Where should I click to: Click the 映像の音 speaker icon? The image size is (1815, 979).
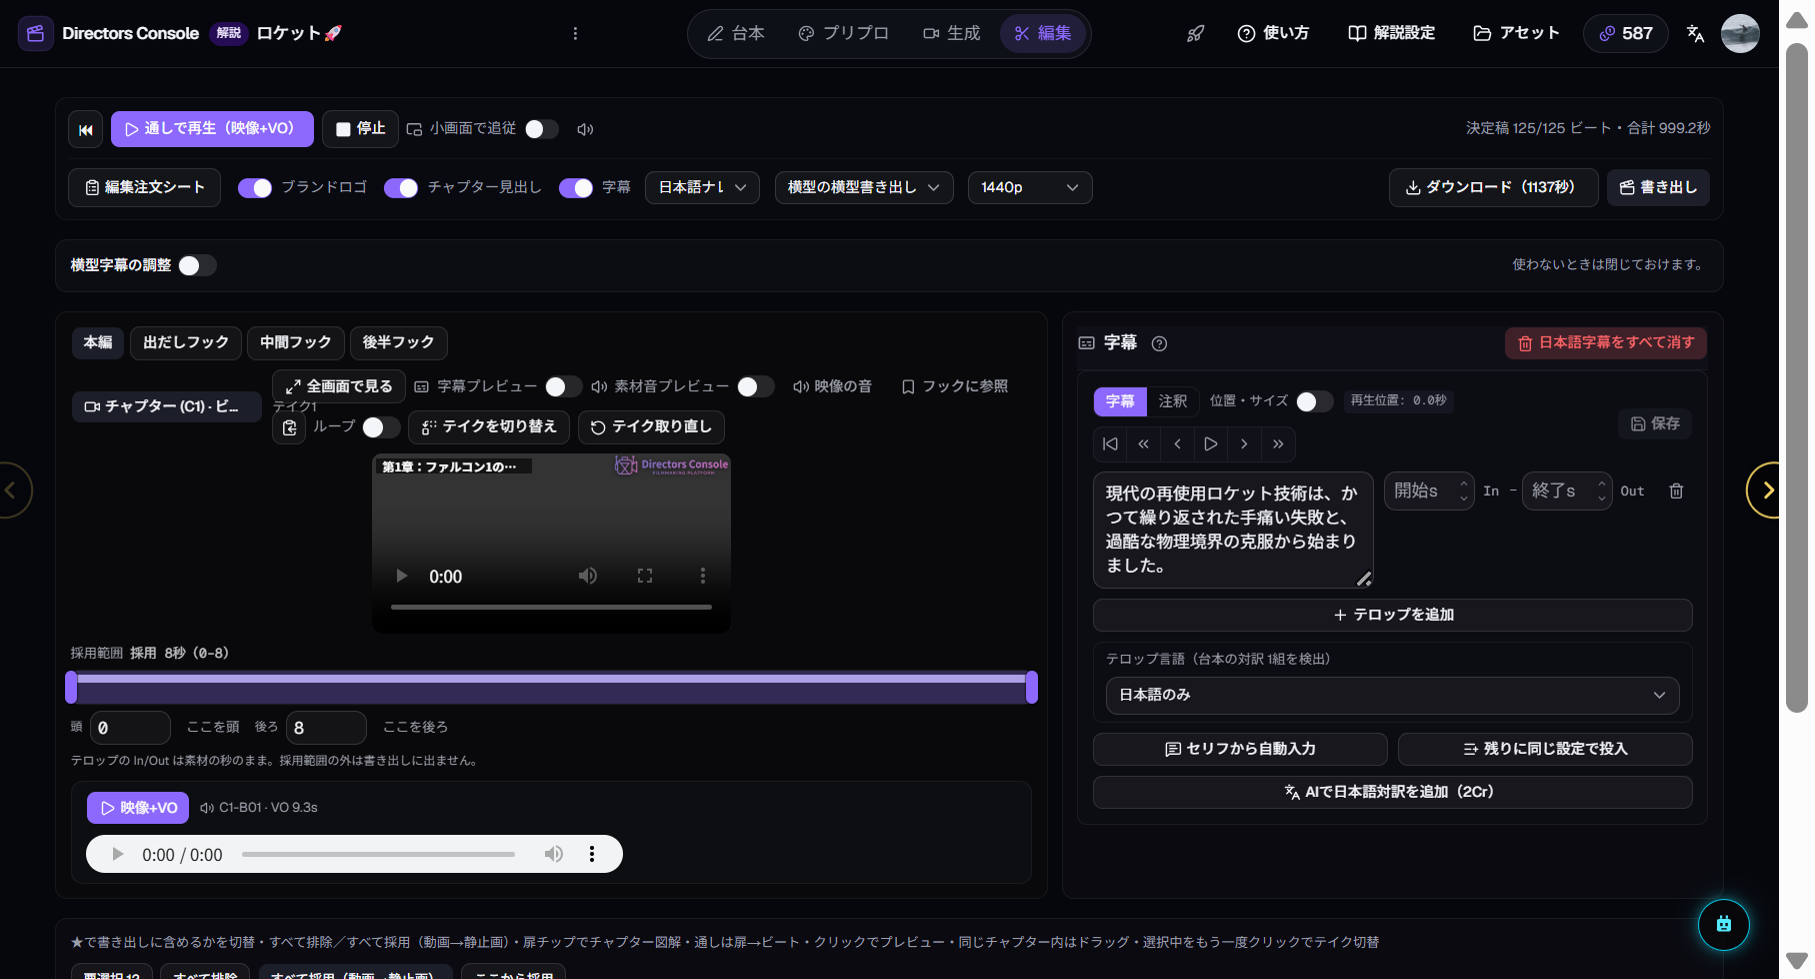pyautogui.click(x=801, y=386)
